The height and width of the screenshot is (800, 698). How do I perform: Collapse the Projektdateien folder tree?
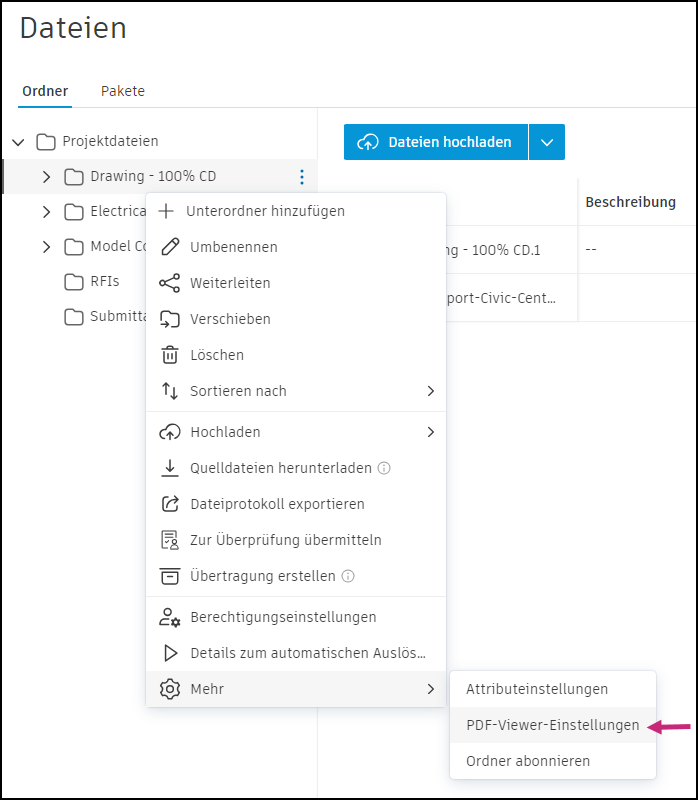coord(18,141)
